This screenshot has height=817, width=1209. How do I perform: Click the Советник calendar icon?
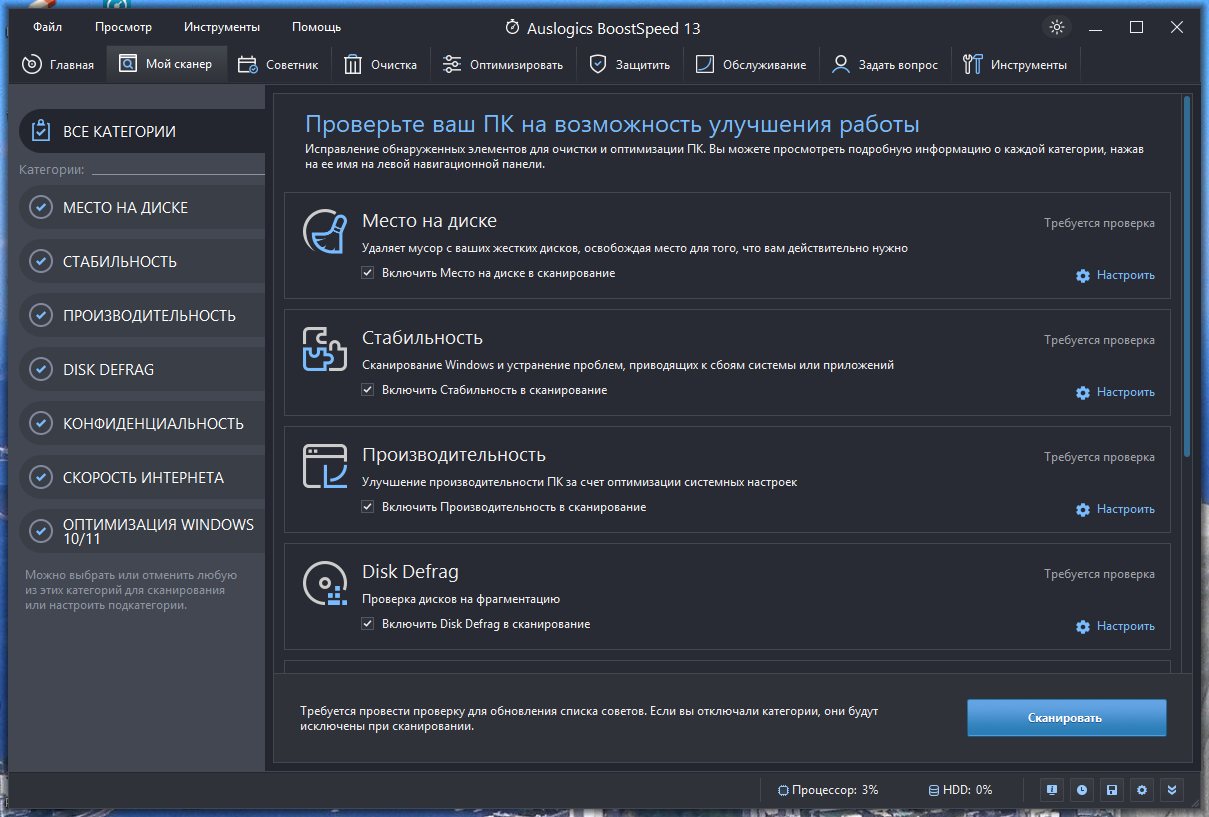tap(248, 65)
